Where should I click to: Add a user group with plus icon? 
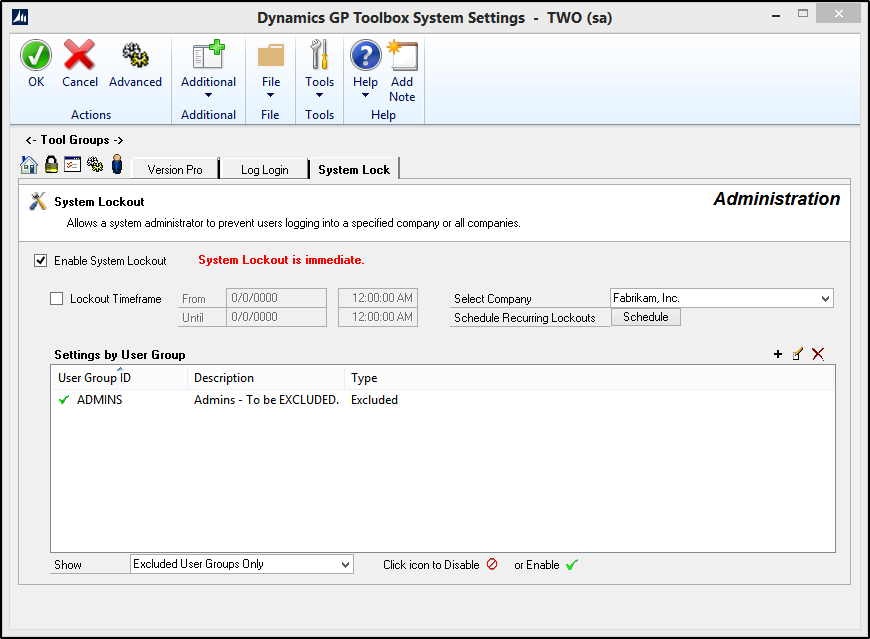click(x=778, y=354)
